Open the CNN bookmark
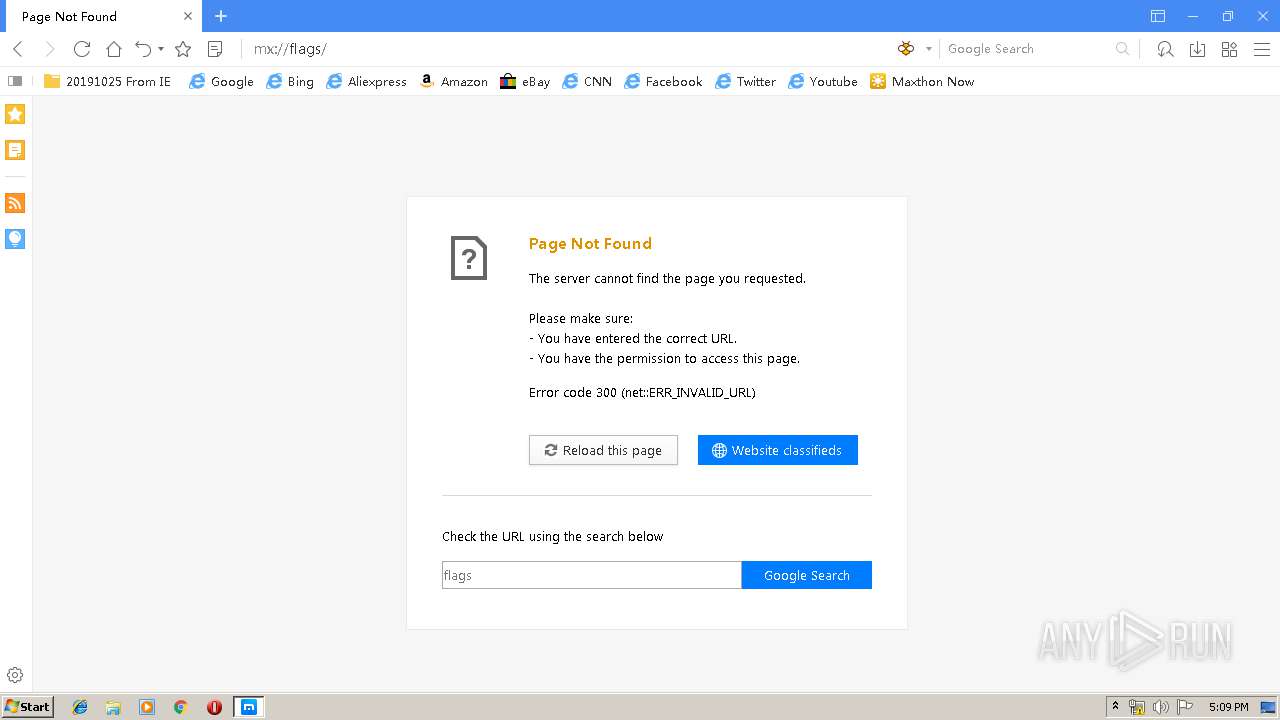 pos(587,82)
